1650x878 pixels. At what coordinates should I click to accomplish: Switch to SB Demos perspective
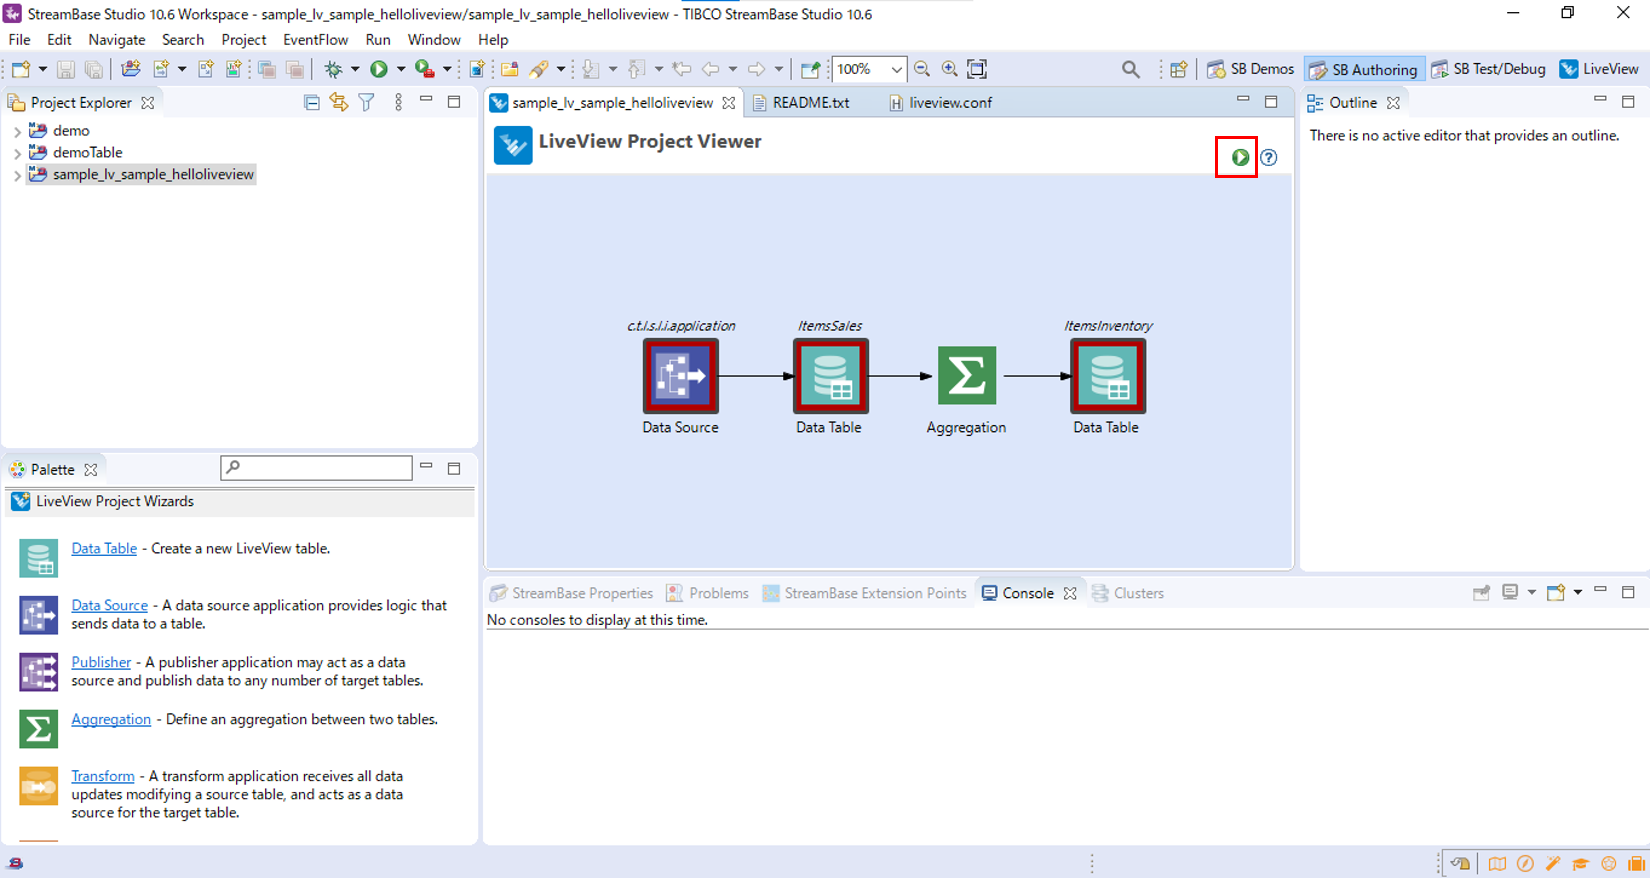pyautogui.click(x=1250, y=69)
